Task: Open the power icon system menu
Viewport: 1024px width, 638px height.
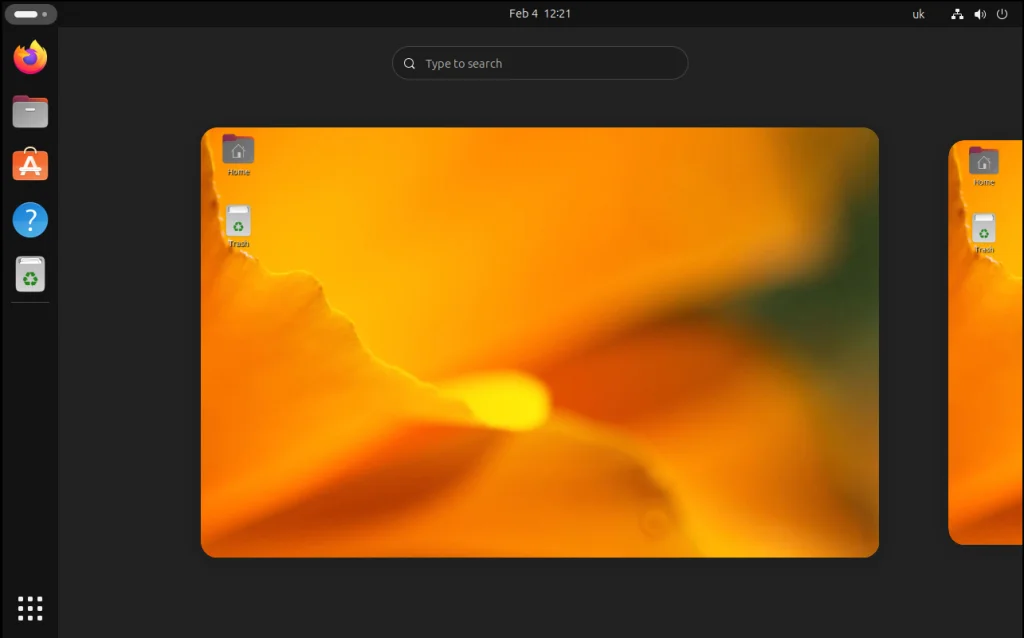Action: tap(1002, 14)
